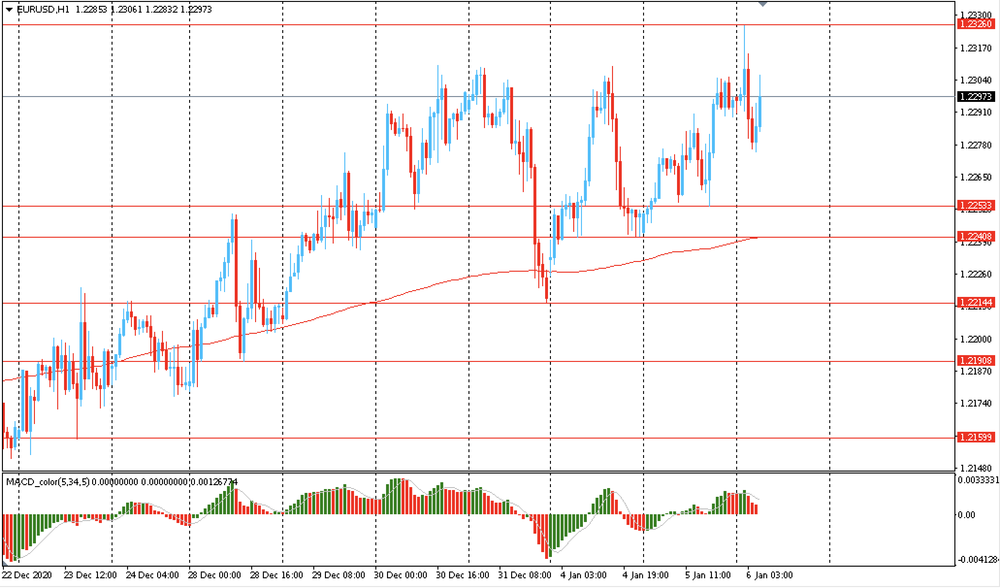
Task: Click the EURUSD,H1 chart title text
Action: click(43, 10)
